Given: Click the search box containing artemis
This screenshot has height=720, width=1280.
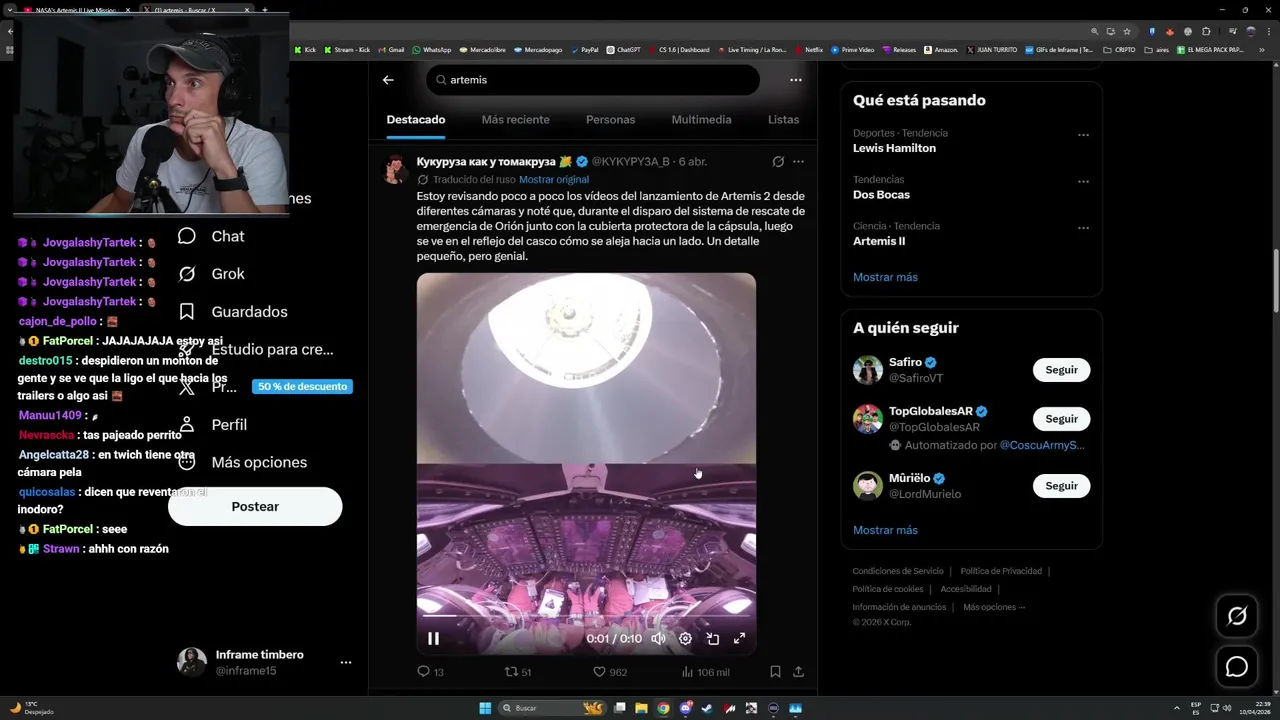Looking at the screenshot, I should [593, 80].
